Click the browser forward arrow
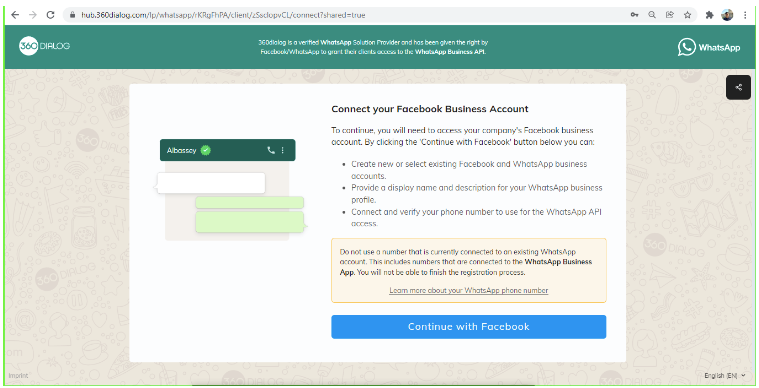Image resolution: width=759 pixels, height=388 pixels. pyautogui.click(x=32, y=15)
